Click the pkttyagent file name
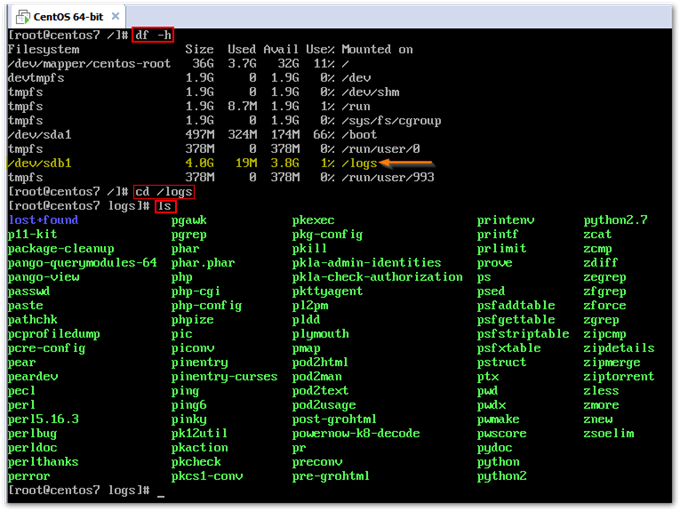 327,292
